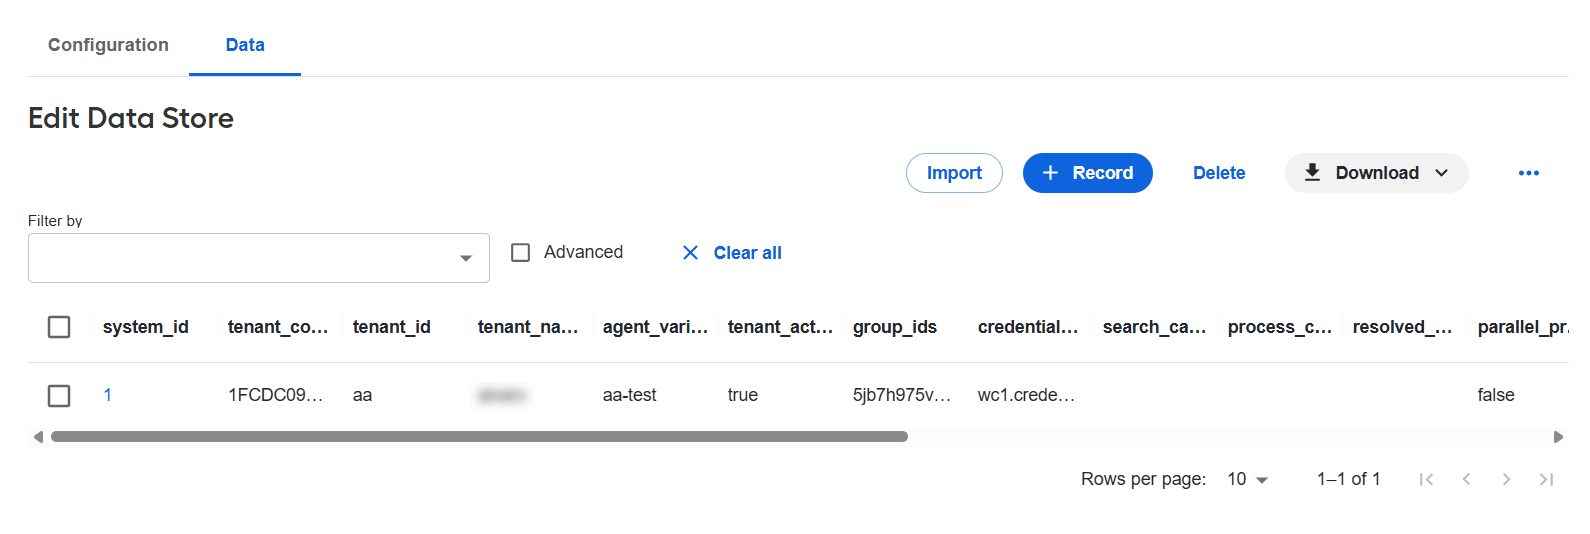
Task: Switch to the Configuration tab
Action: pyautogui.click(x=108, y=45)
